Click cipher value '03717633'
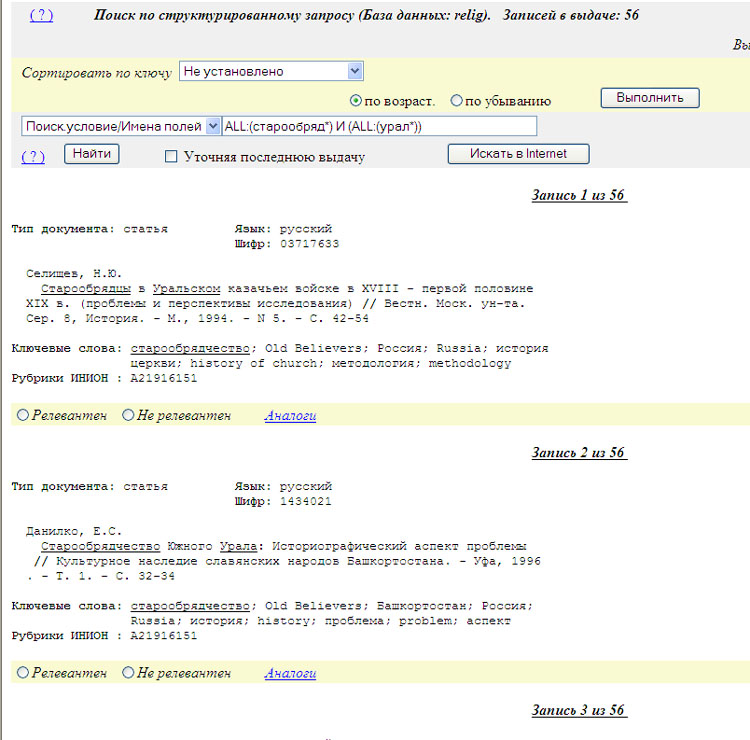This screenshot has width=750, height=740. click(309, 244)
